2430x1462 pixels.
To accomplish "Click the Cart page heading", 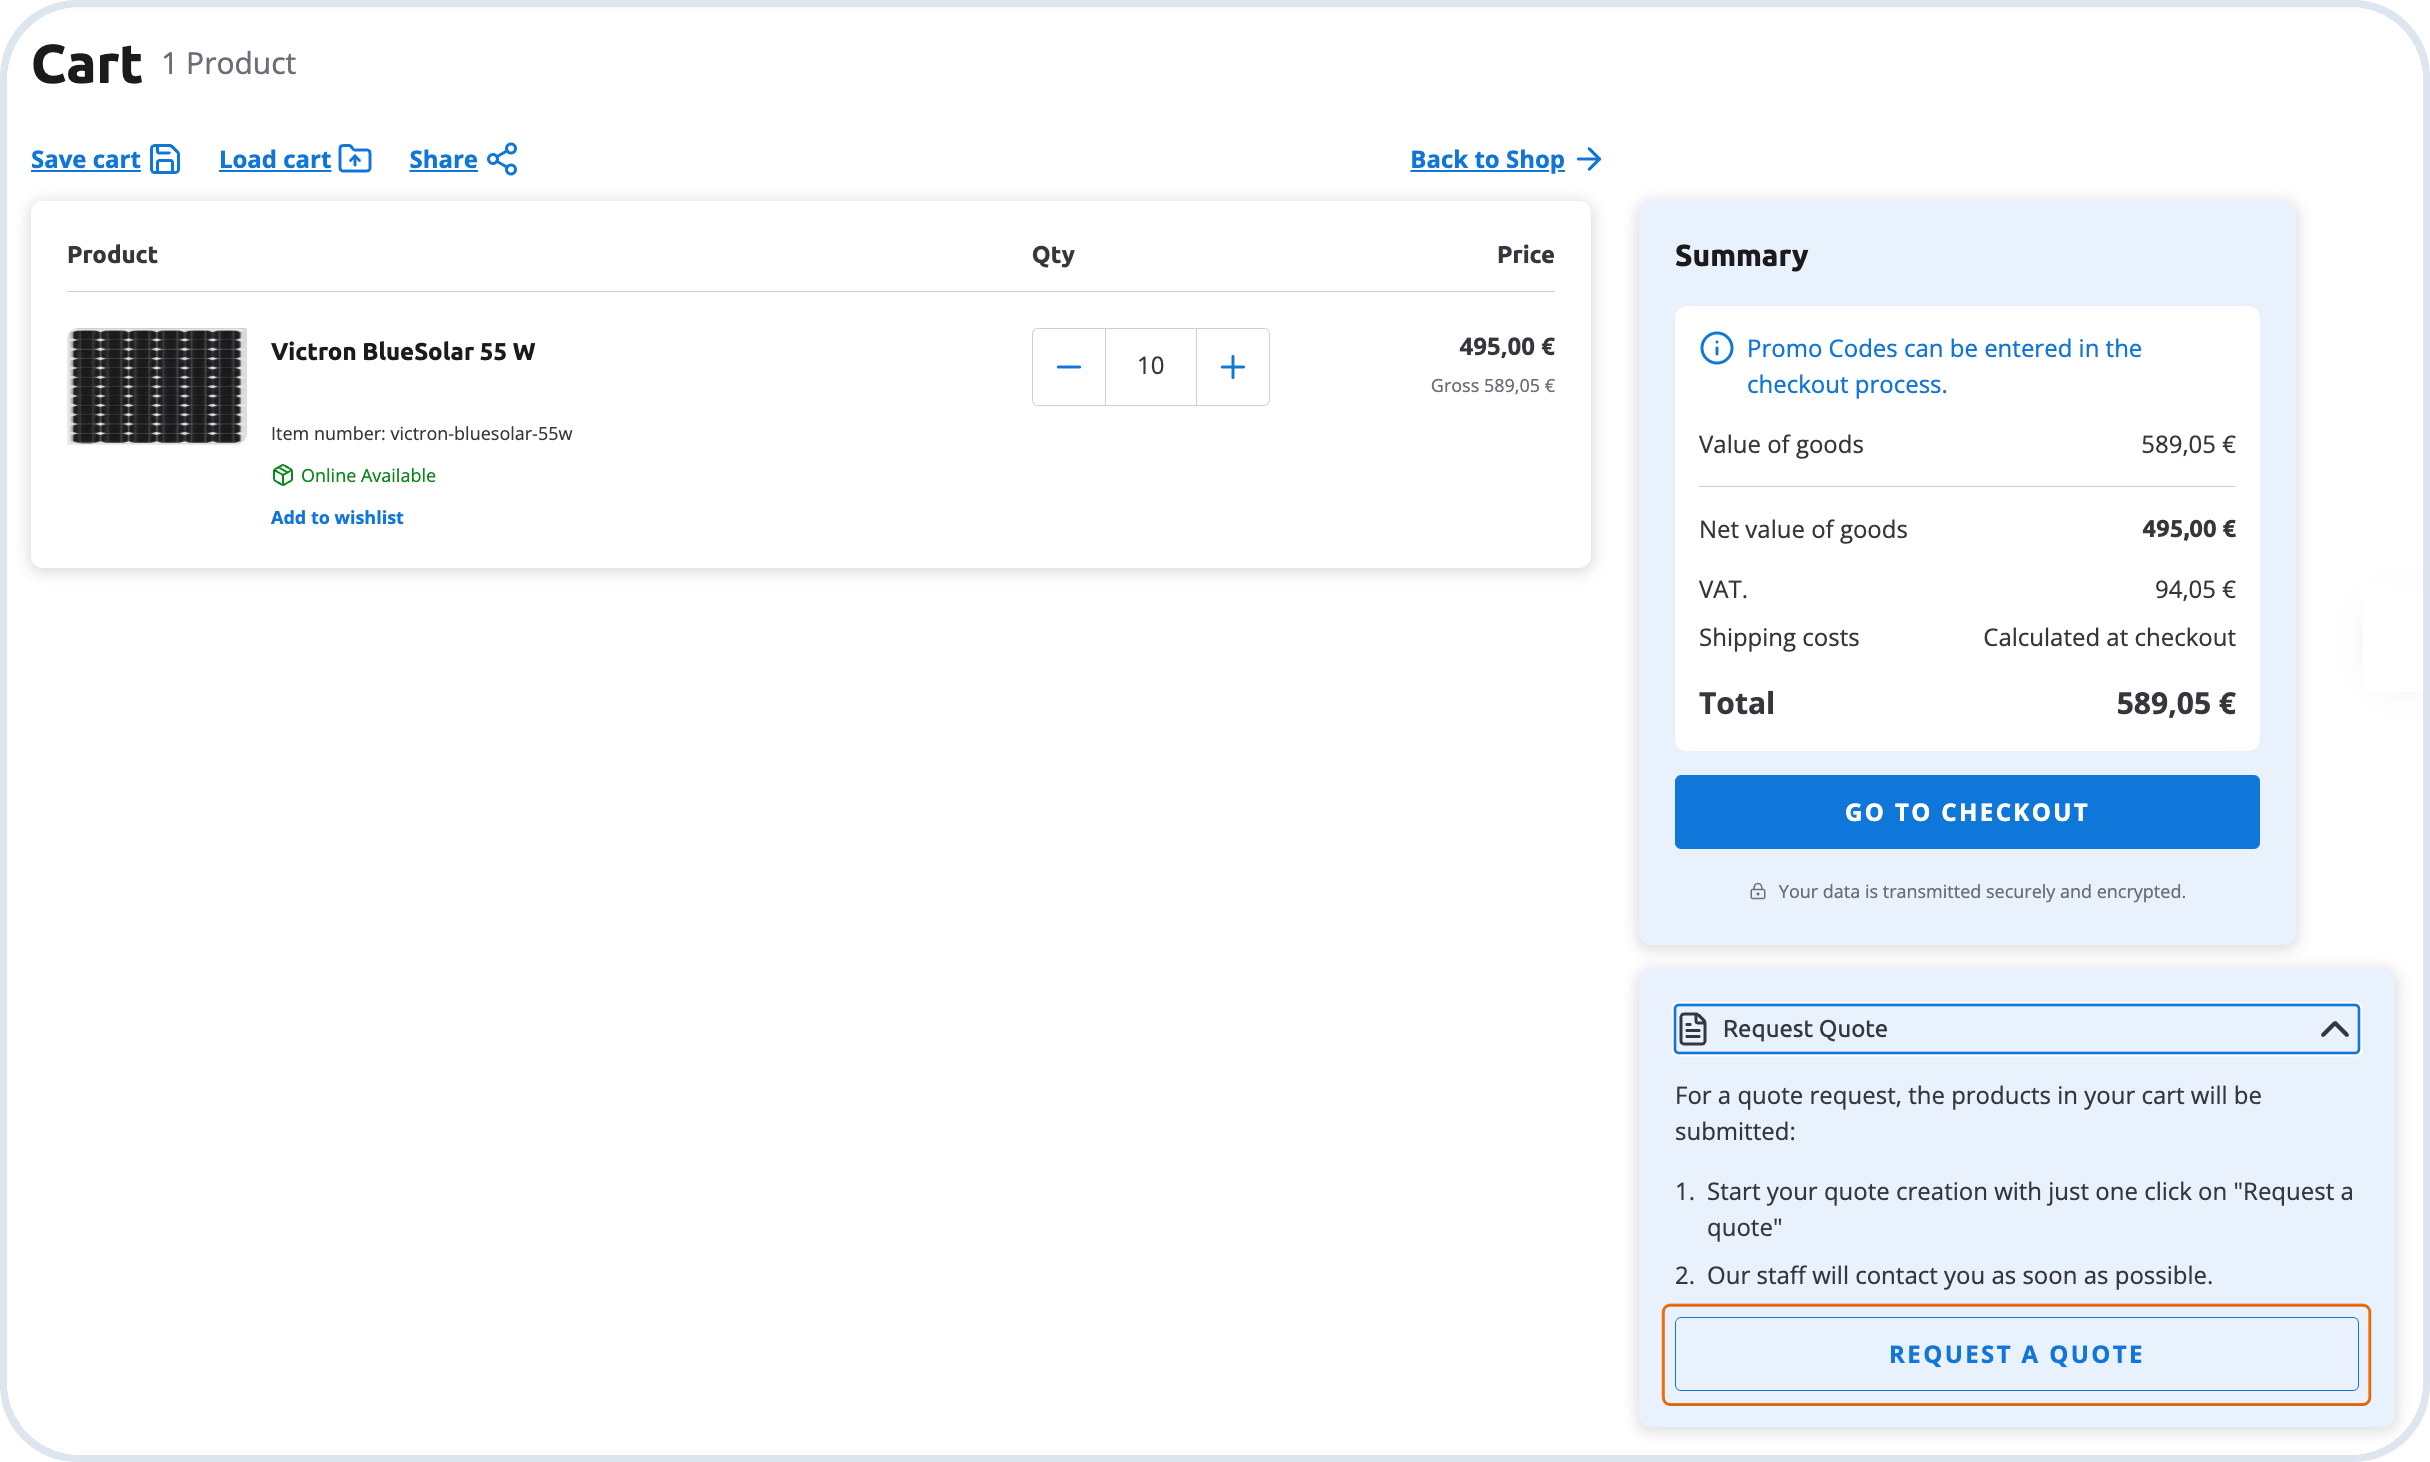I will (x=87, y=64).
